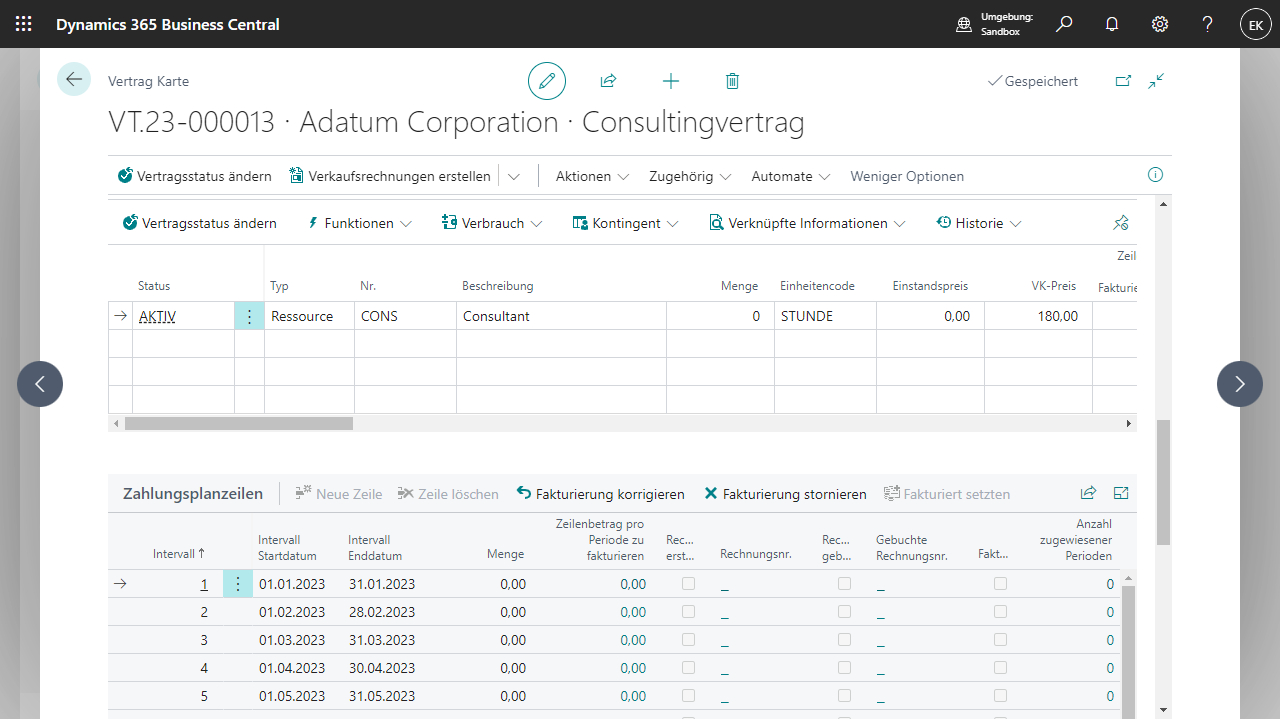1280x720 pixels.
Task: Expand the Historie menu
Action: point(979,223)
